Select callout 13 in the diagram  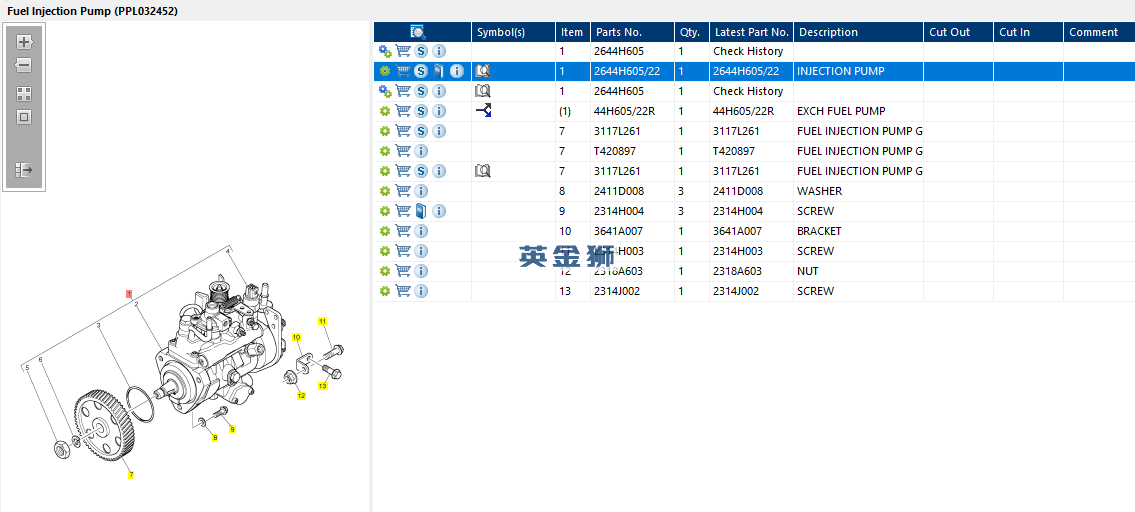click(323, 386)
